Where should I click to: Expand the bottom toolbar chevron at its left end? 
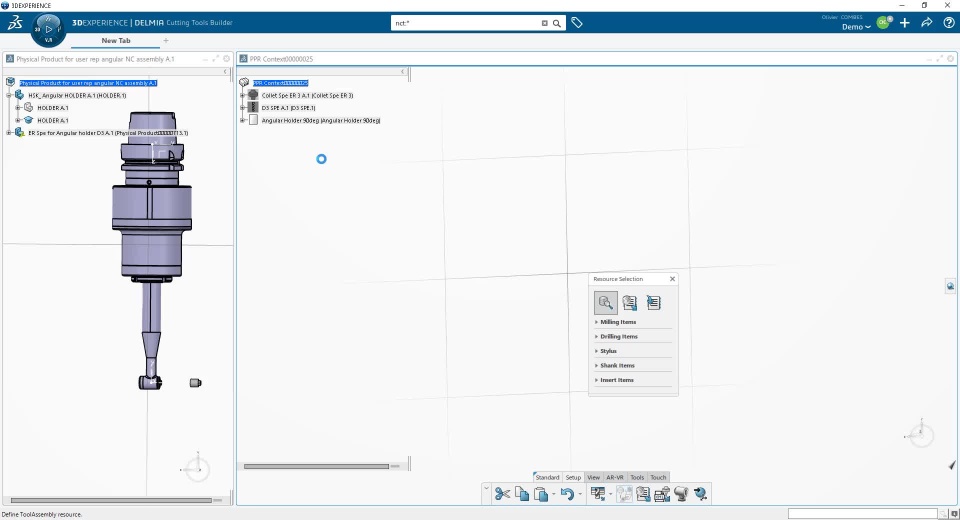coord(486,488)
